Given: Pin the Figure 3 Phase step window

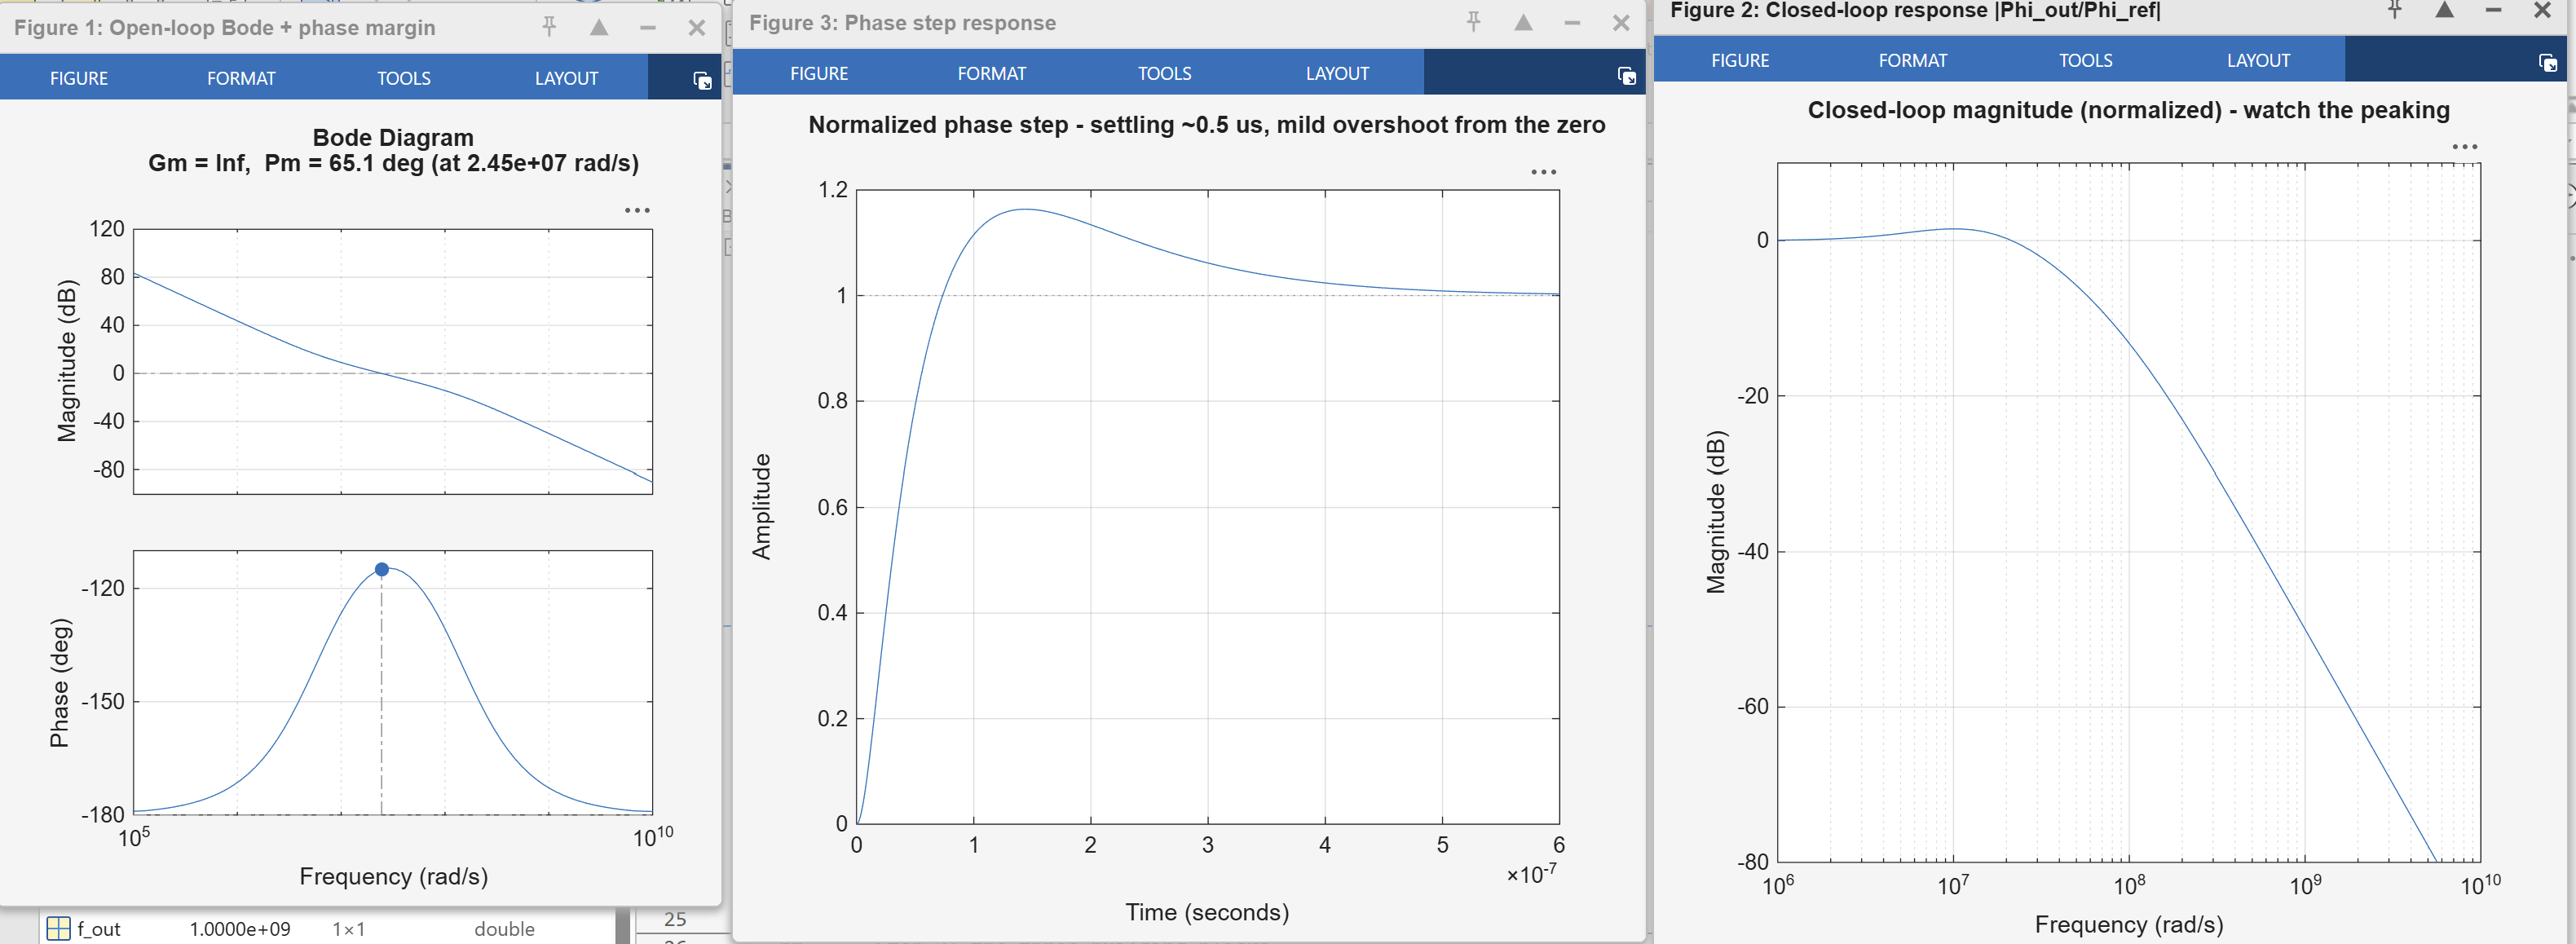Looking at the screenshot, I should 1473,22.
